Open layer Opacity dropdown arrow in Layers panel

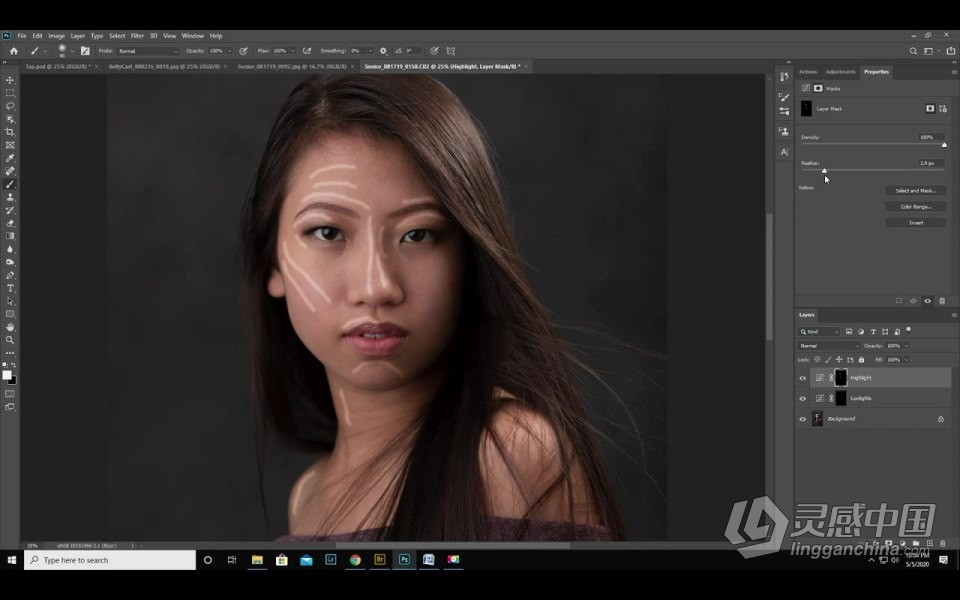(x=907, y=346)
